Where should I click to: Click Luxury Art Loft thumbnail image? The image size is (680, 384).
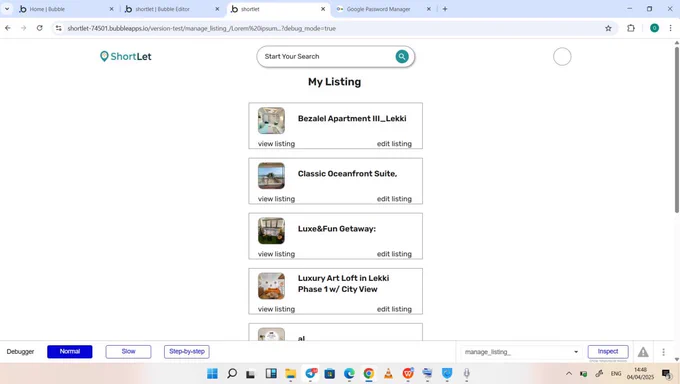point(271,286)
